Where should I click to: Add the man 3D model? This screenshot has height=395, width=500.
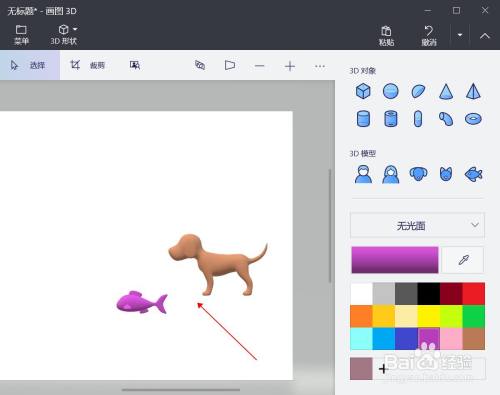[x=363, y=174]
